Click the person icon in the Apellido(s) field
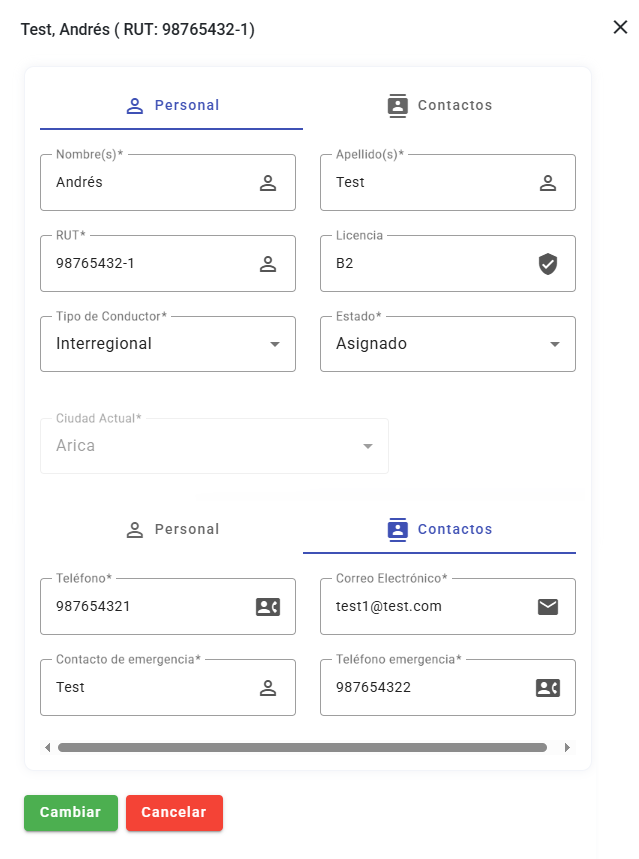This screenshot has width=639, height=859. click(x=548, y=182)
